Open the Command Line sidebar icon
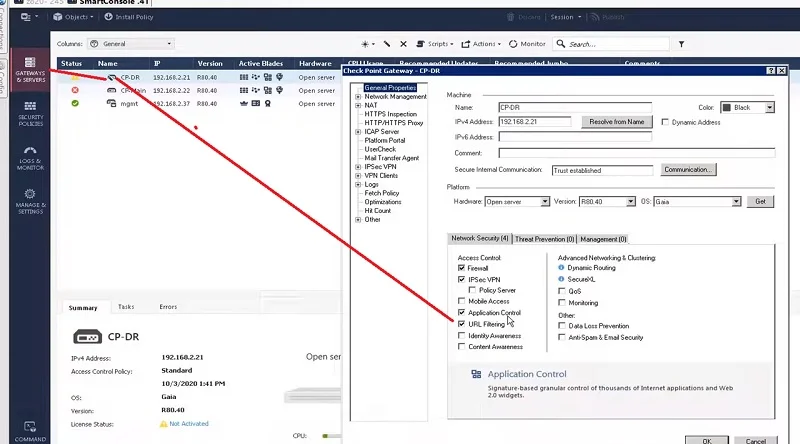The height and width of the screenshot is (444, 800). tap(30, 431)
